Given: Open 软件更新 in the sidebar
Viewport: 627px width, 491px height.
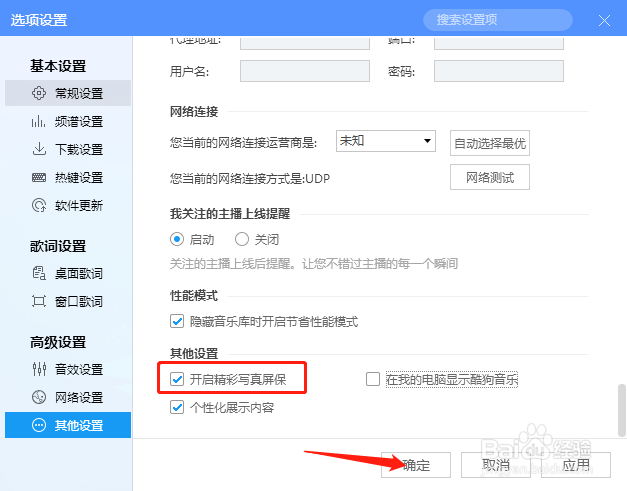Looking at the screenshot, I should coord(68,205).
